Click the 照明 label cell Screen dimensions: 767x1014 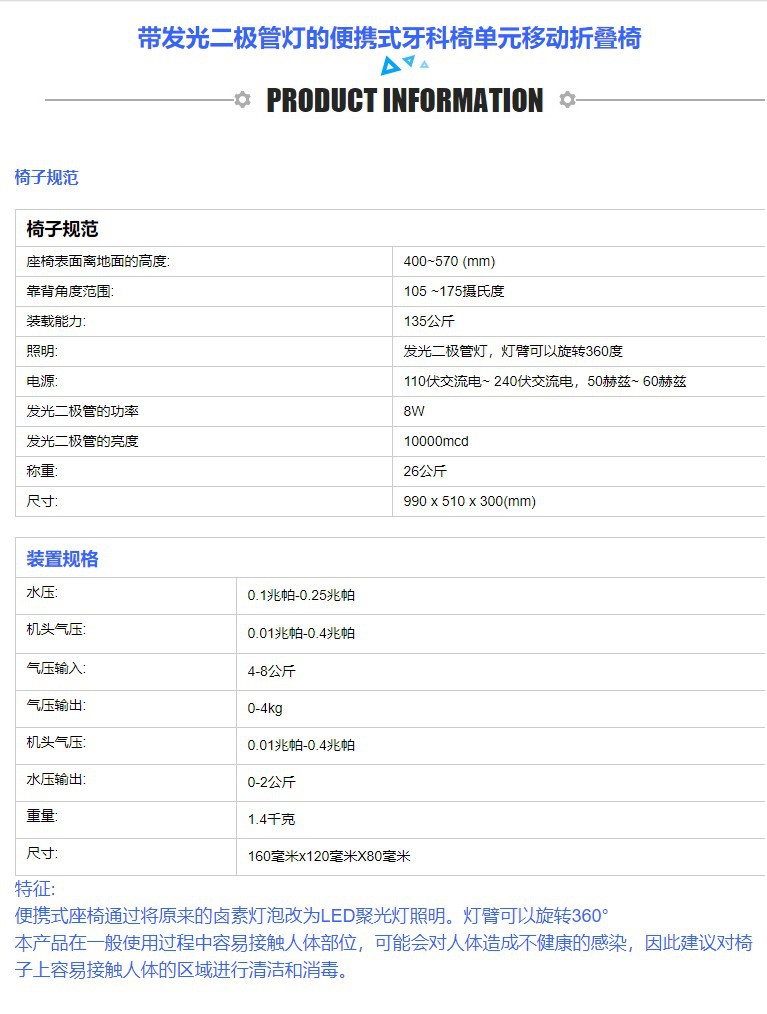pos(204,351)
